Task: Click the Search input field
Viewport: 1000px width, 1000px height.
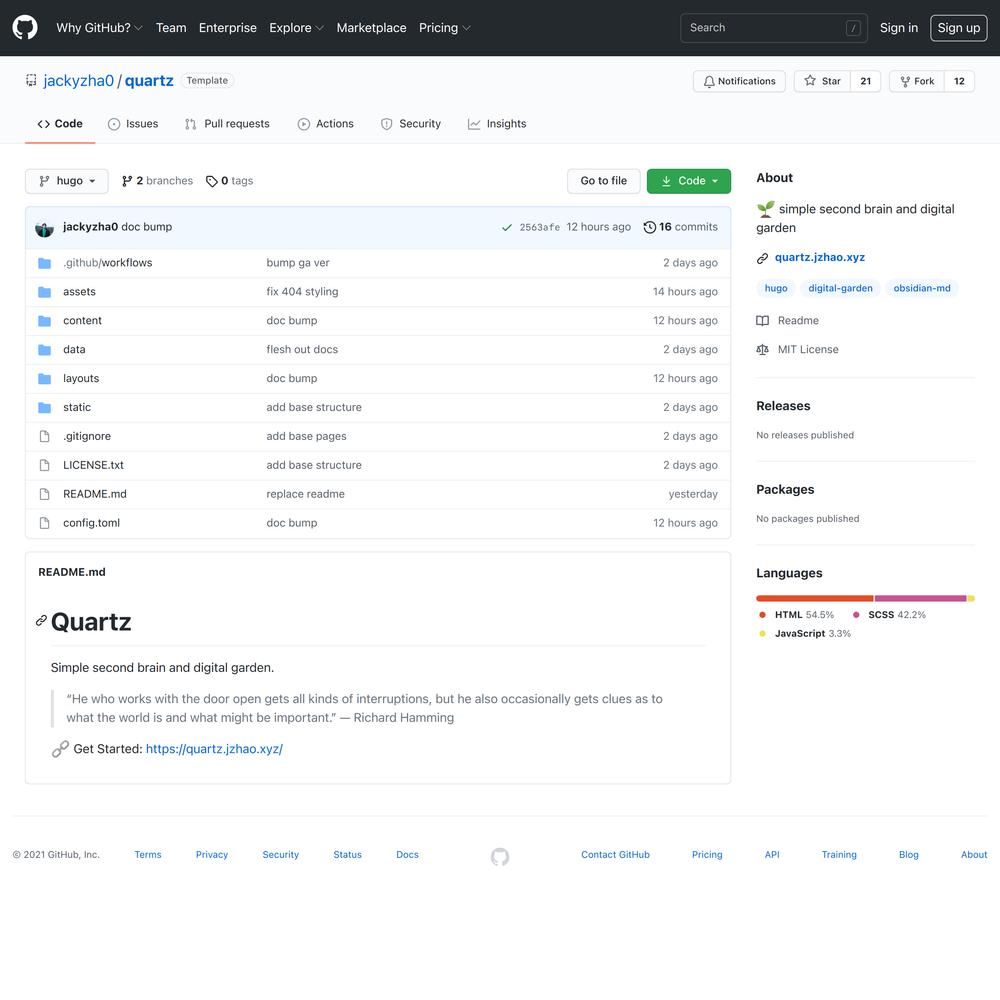Action: 774,27
